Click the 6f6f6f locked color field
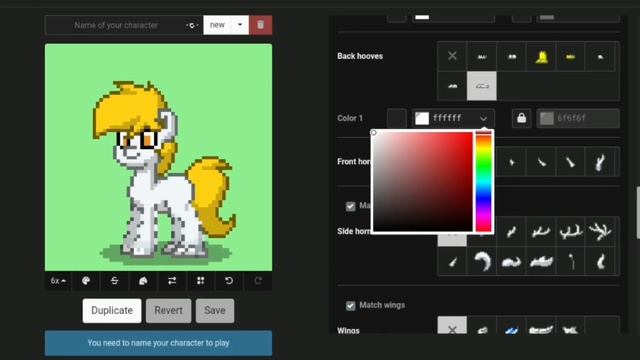This screenshot has height=360, width=640. pos(578,118)
